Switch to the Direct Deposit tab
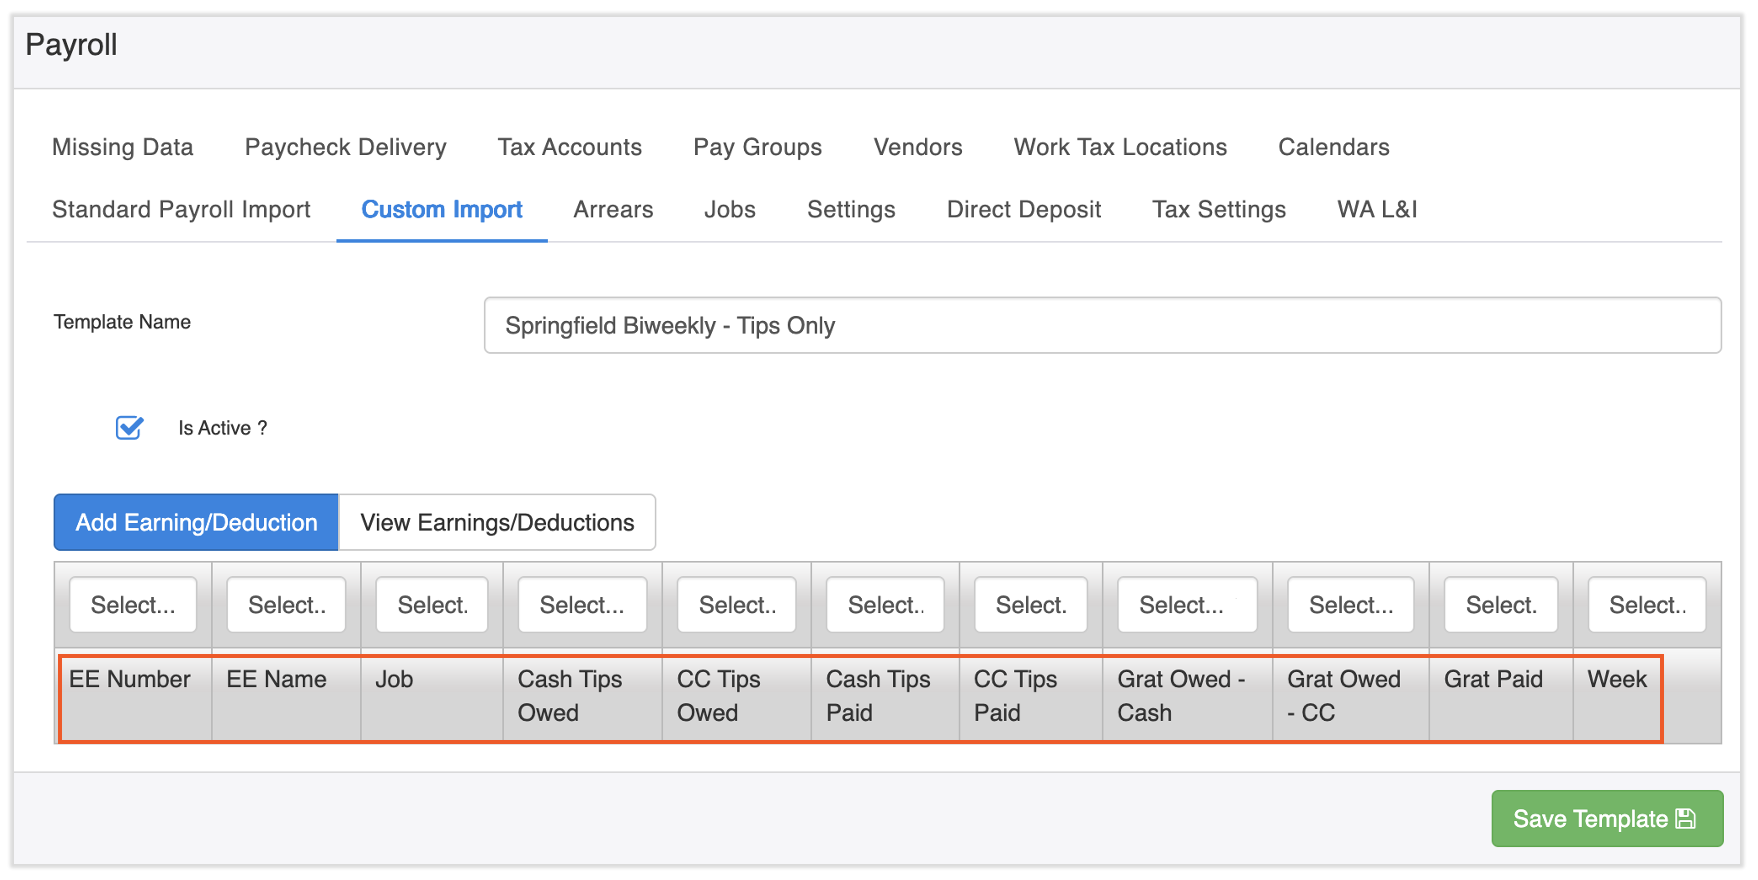This screenshot has height=880, width=1758. point(1023,209)
